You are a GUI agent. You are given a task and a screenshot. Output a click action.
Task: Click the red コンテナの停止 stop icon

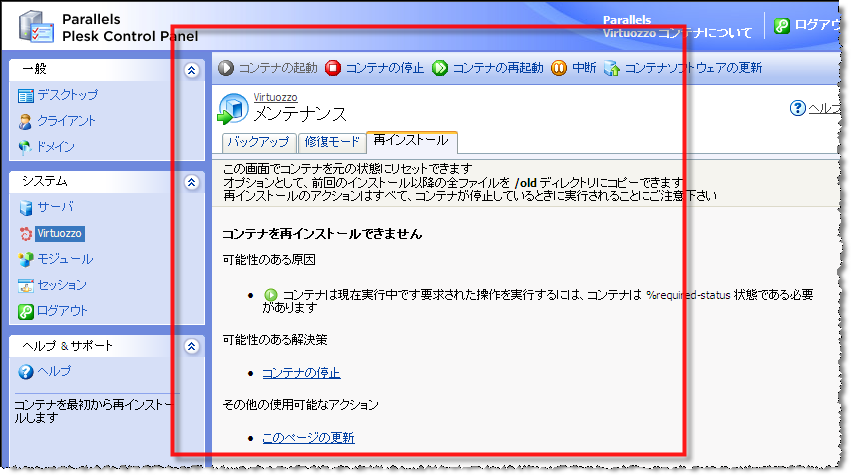click(333, 68)
